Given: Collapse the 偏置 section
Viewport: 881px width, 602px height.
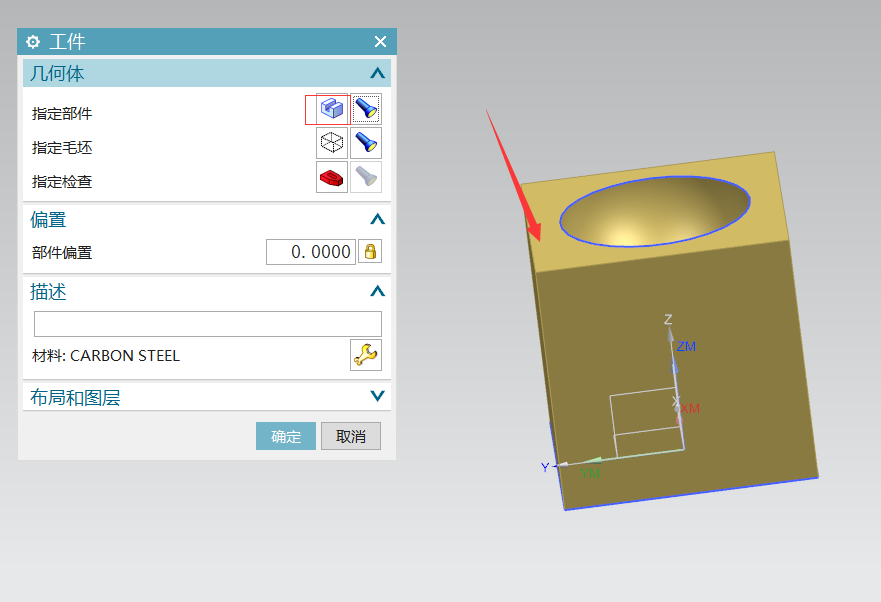Looking at the screenshot, I should [377, 219].
